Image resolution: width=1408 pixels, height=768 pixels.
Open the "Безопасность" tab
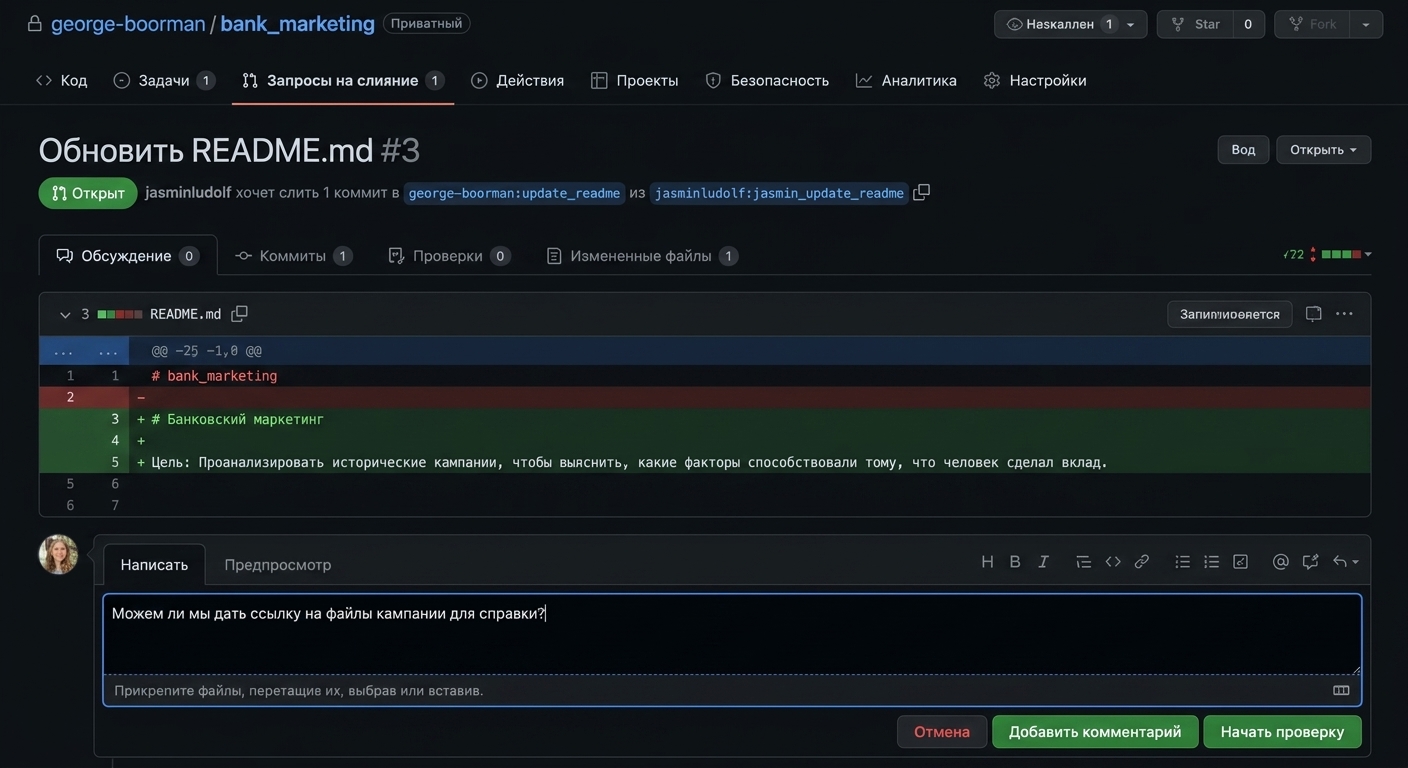767,80
